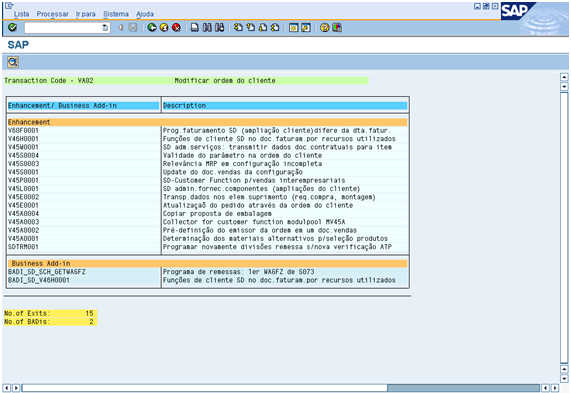Select enhancement V45A0002

[23, 231]
